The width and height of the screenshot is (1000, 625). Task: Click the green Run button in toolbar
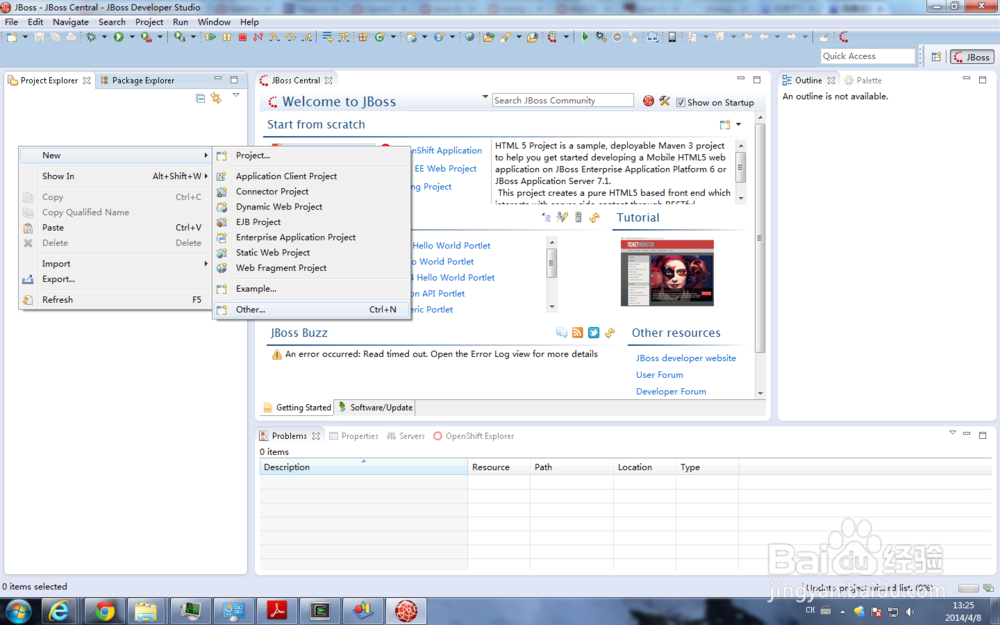[x=119, y=37]
